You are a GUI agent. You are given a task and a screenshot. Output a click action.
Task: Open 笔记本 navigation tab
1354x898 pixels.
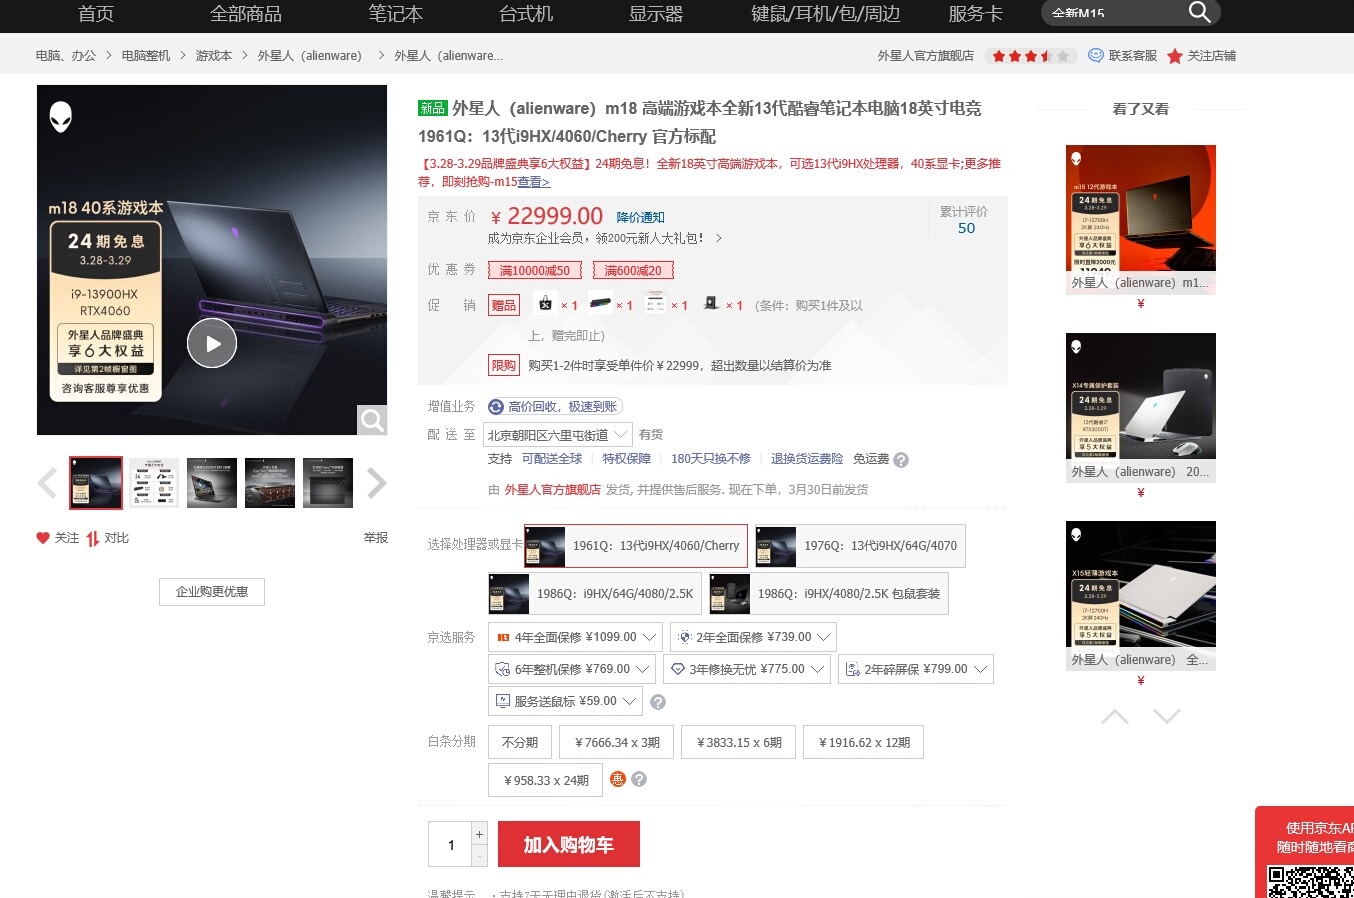tap(396, 14)
